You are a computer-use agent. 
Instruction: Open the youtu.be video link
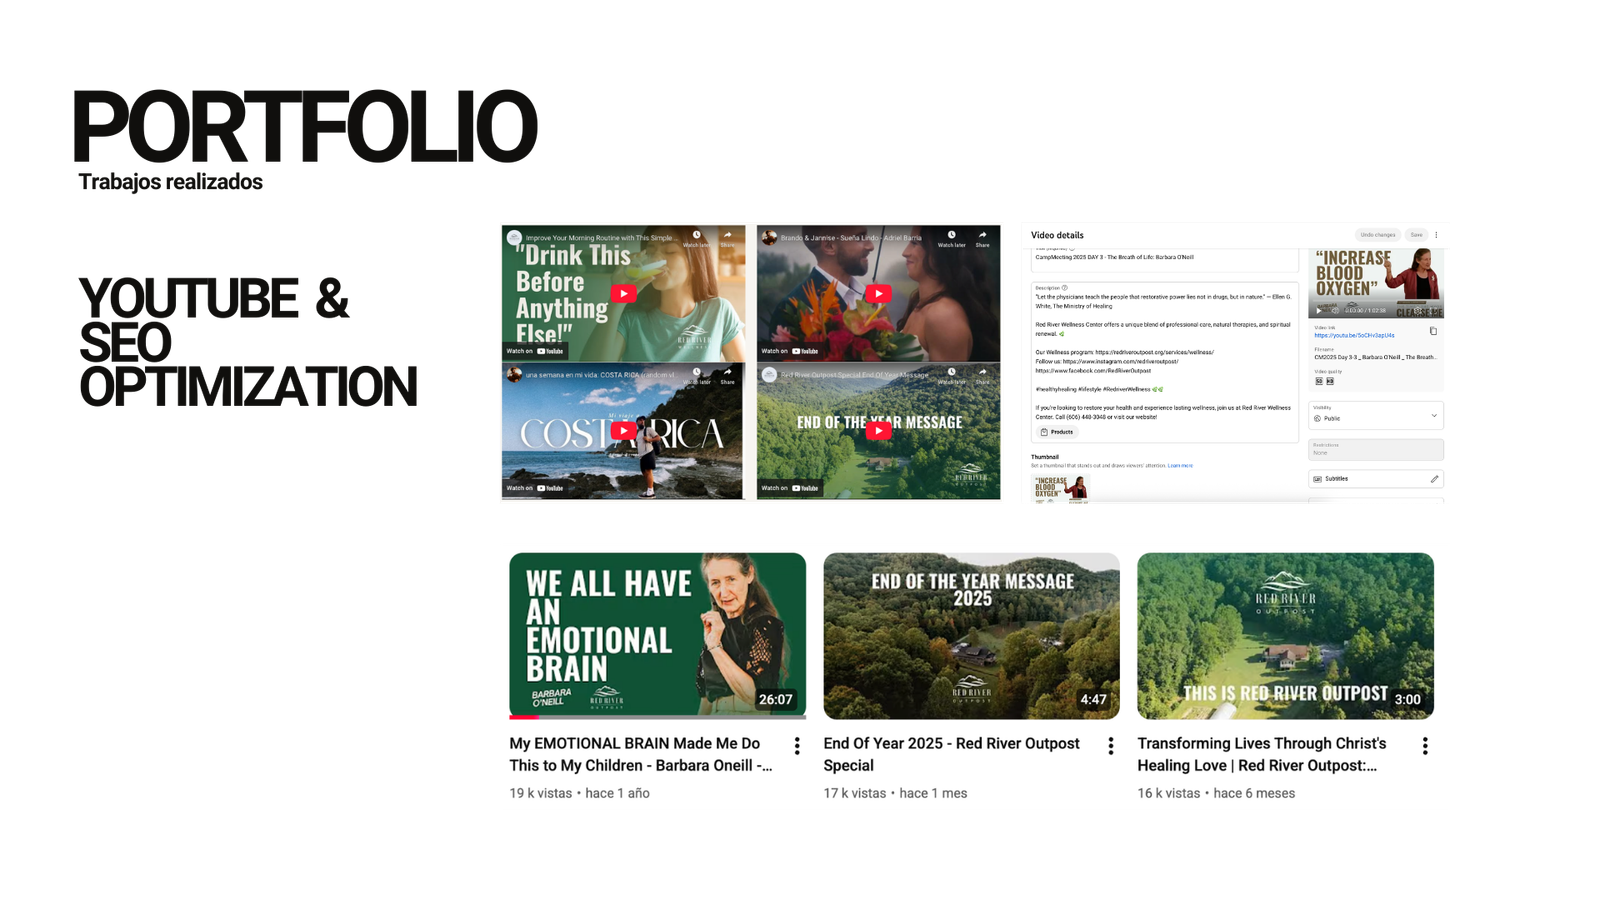pyautogui.click(x=1354, y=336)
